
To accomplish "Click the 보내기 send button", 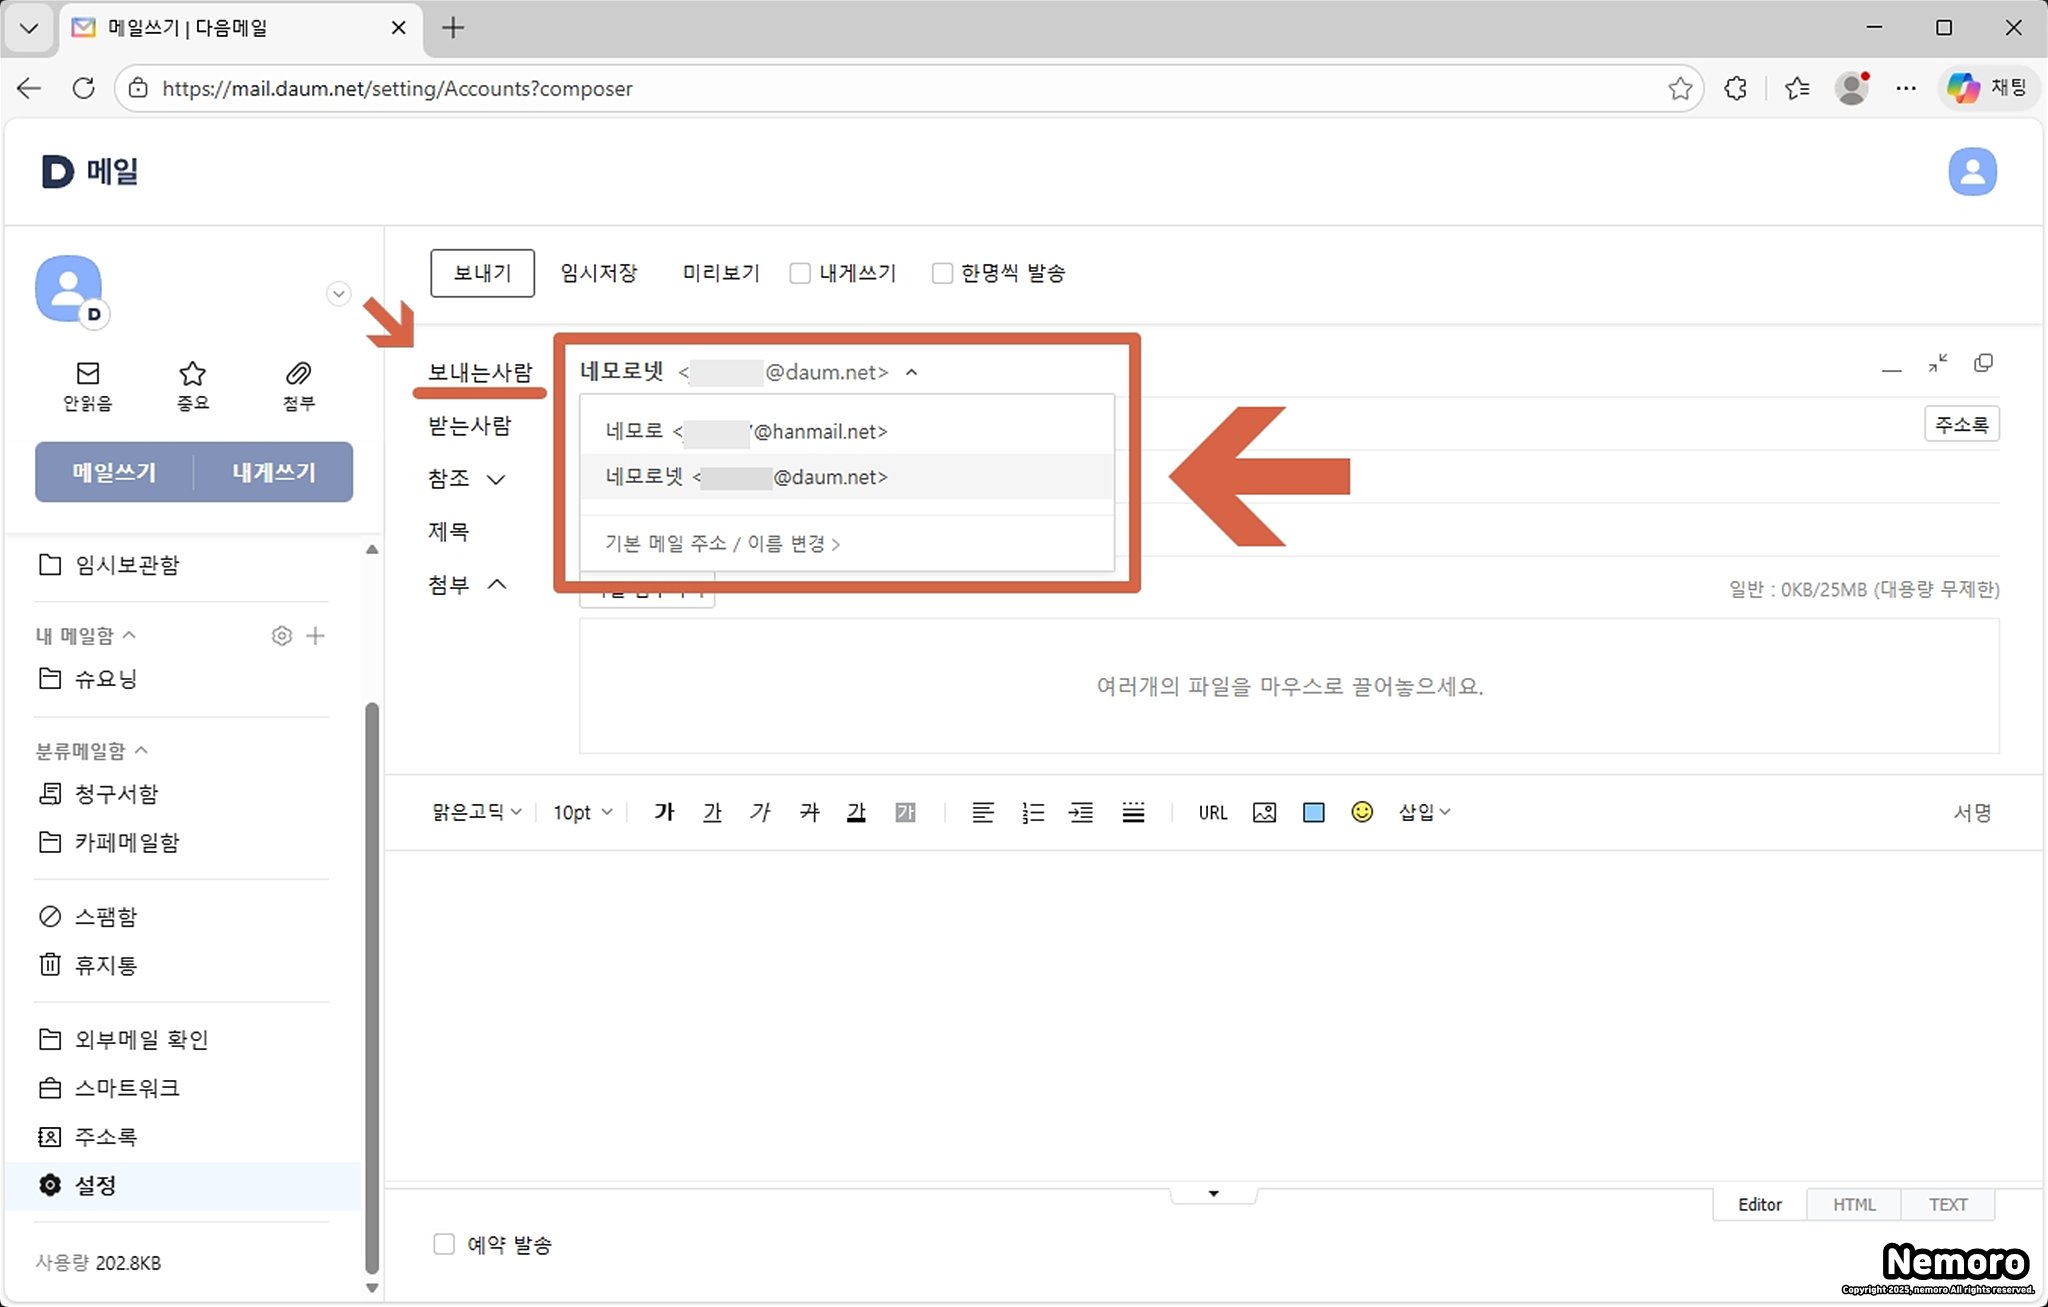I will pyautogui.click(x=482, y=273).
